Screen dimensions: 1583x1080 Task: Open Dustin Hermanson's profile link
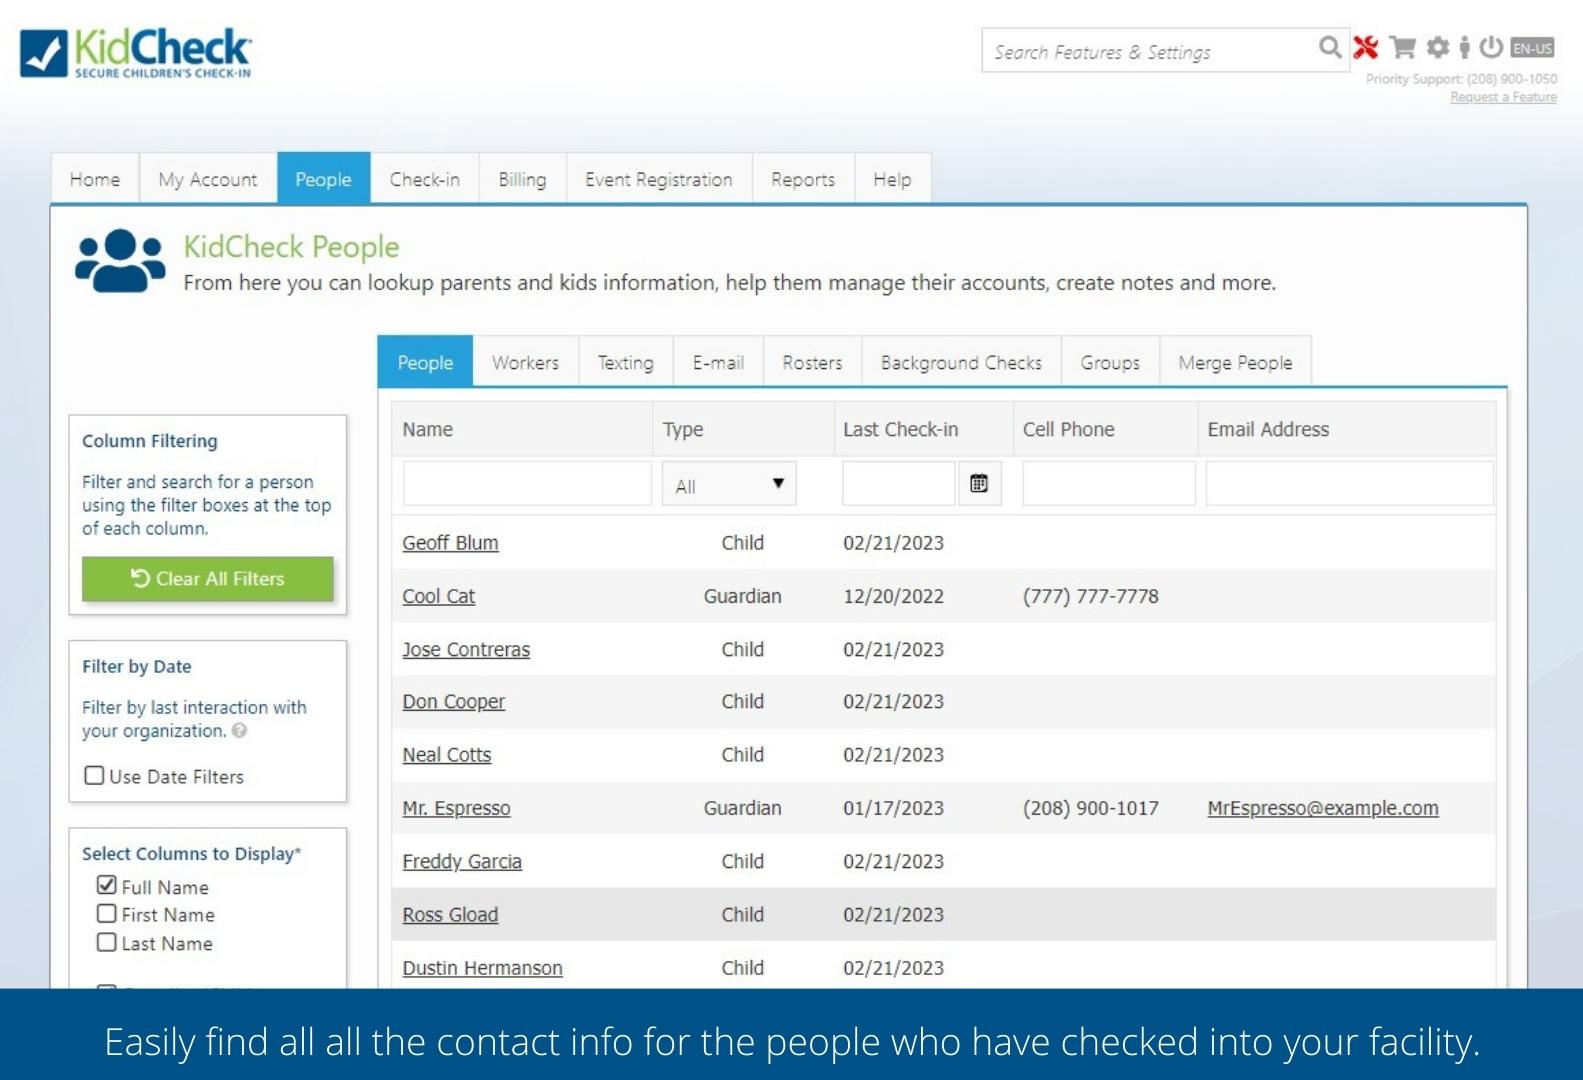pos(482,968)
